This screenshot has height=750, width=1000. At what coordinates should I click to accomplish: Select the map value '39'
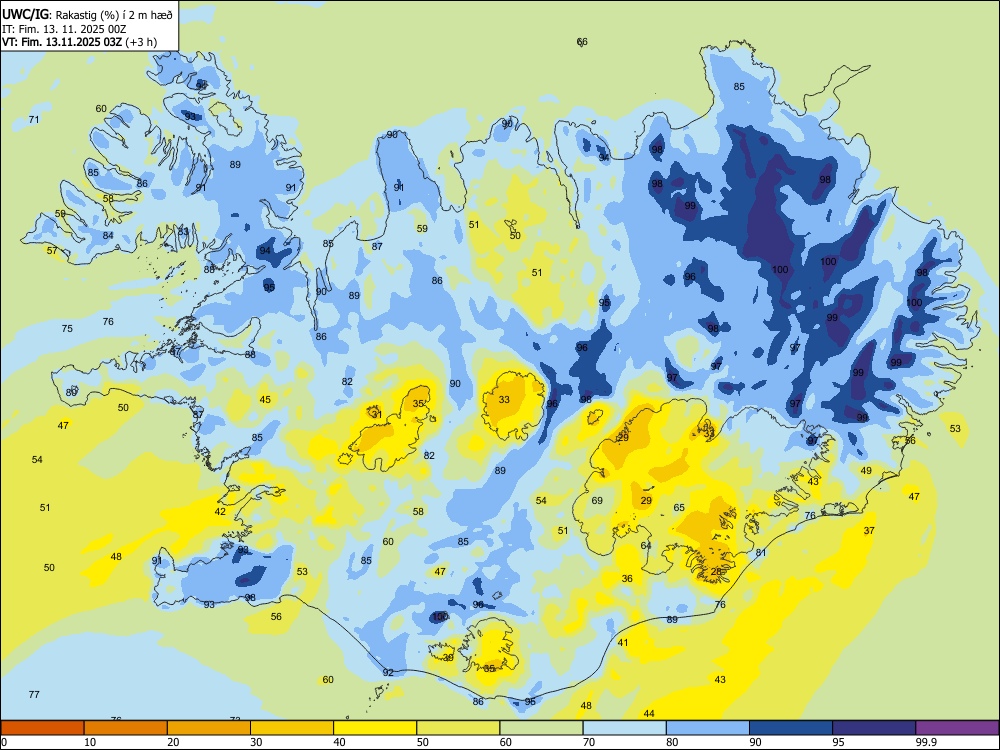click(448, 658)
